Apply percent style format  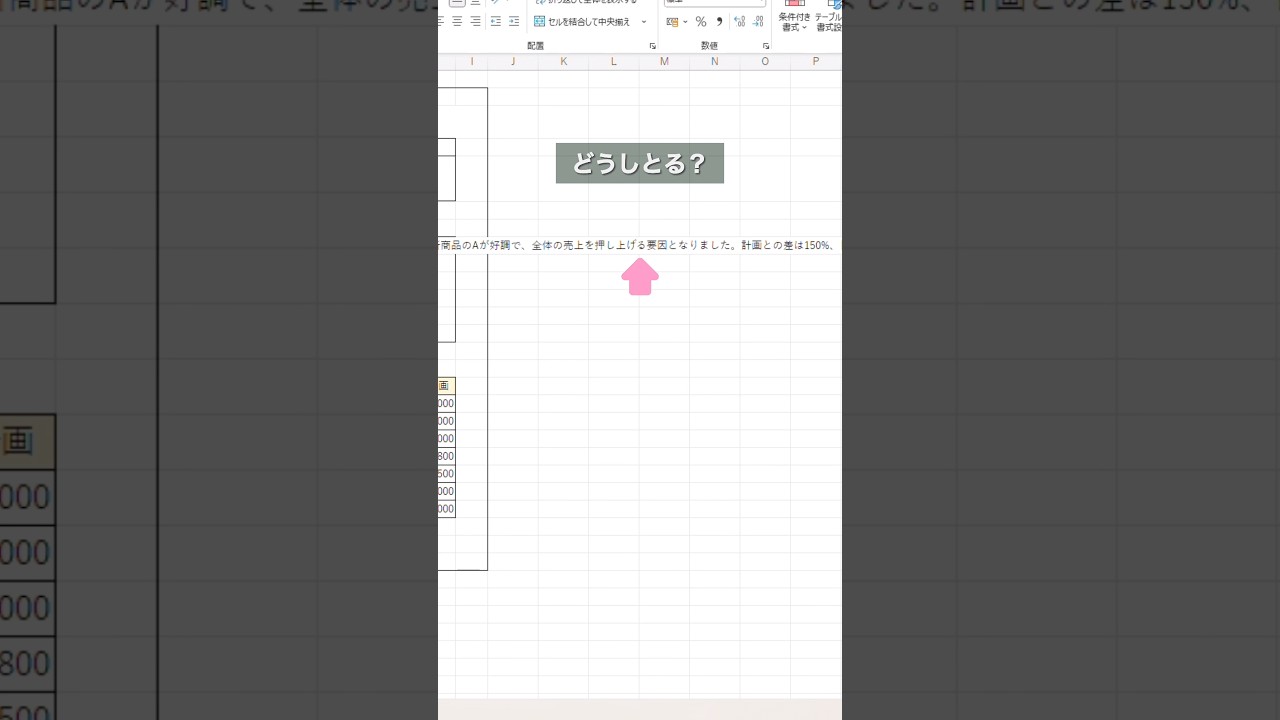click(x=701, y=21)
